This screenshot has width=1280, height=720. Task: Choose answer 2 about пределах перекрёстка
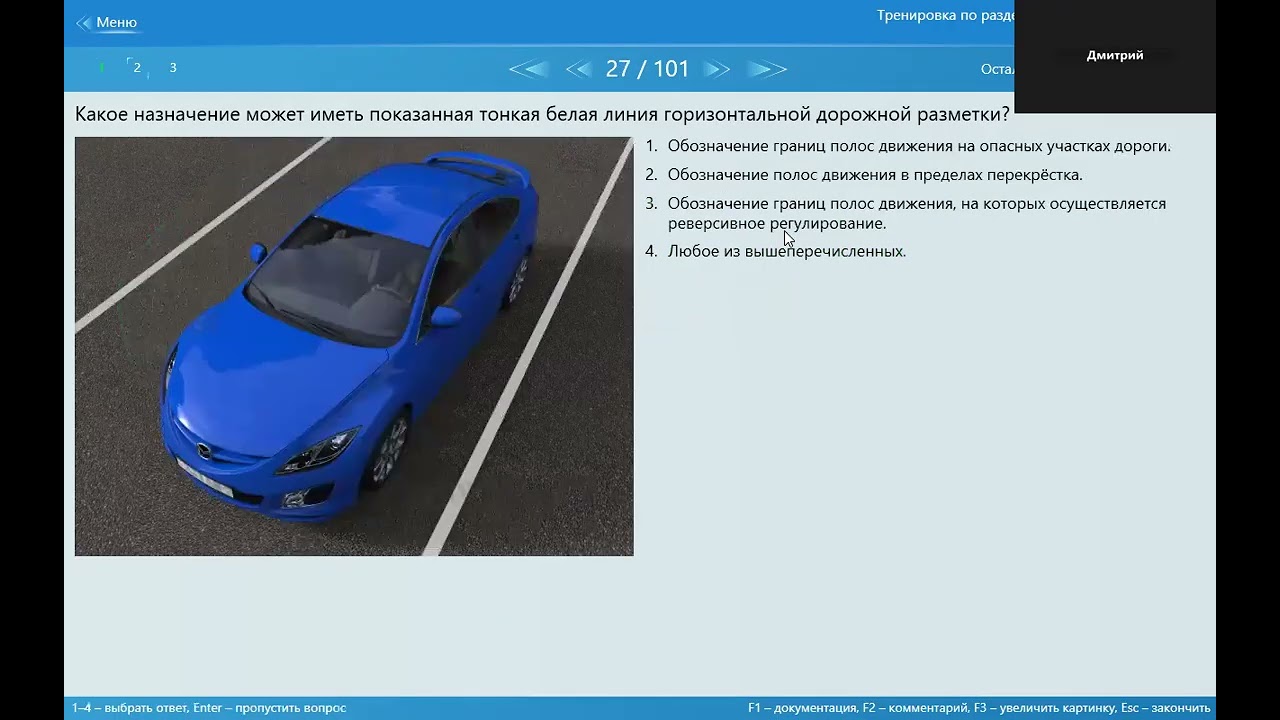(864, 175)
